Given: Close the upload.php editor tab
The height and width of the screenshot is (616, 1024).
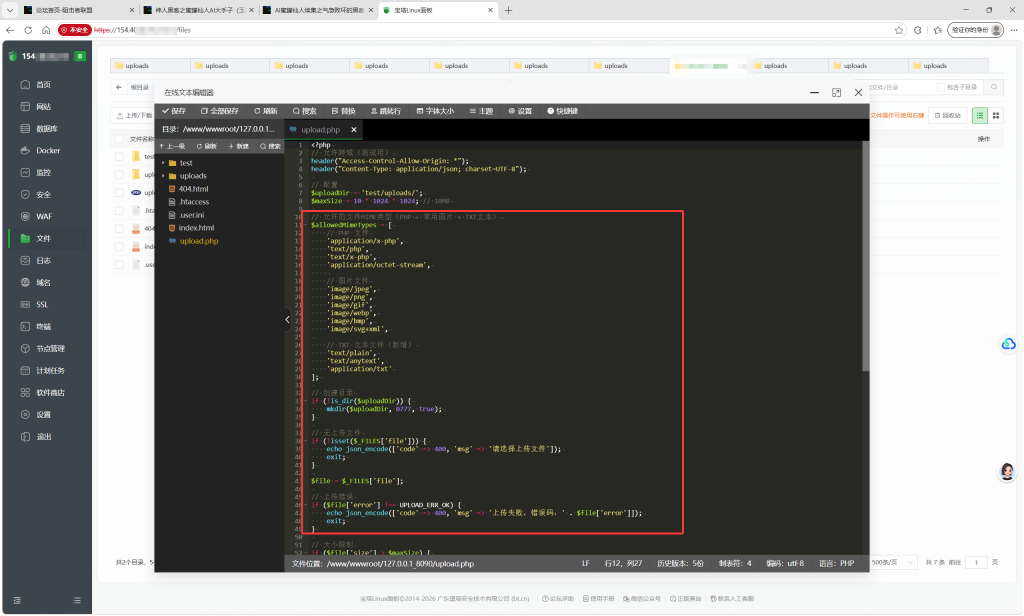Looking at the screenshot, I should pyautogui.click(x=354, y=129).
